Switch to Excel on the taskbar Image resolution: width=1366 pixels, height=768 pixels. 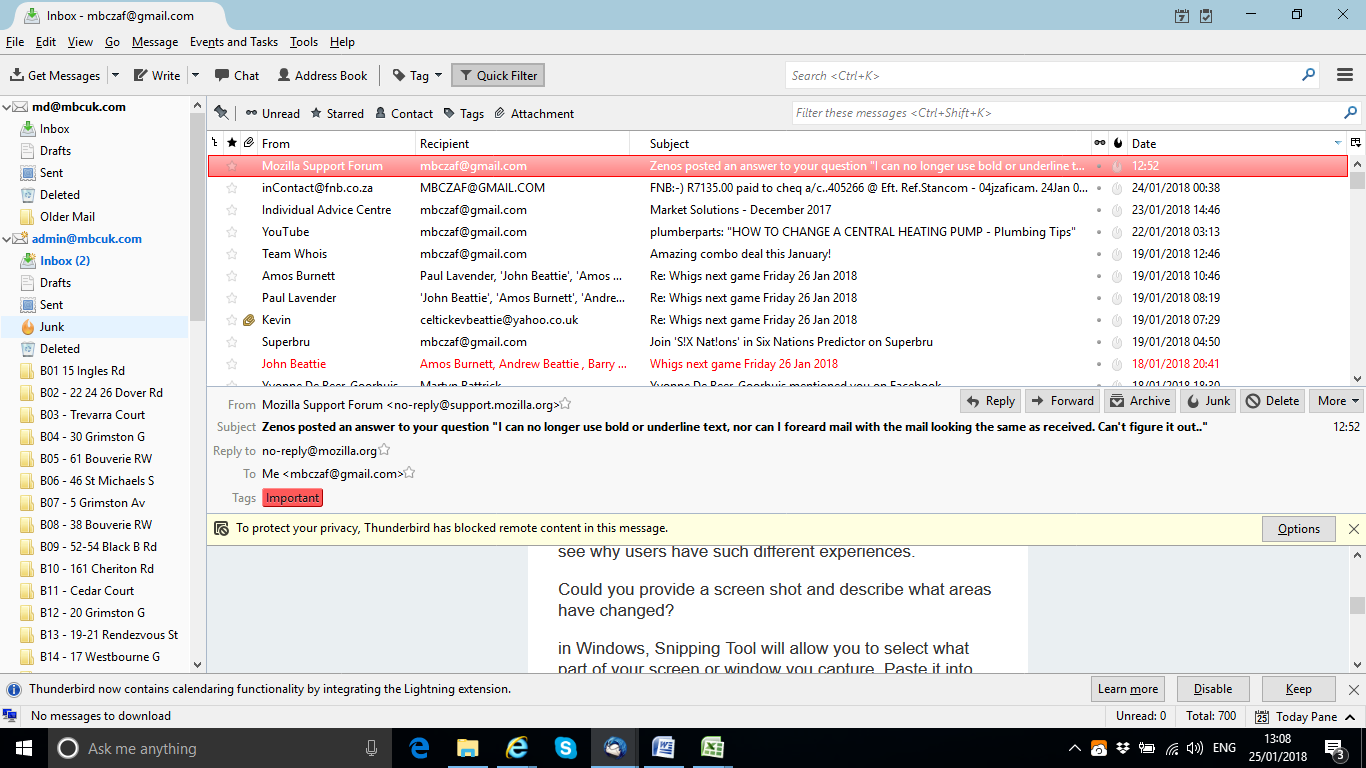pos(712,748)
